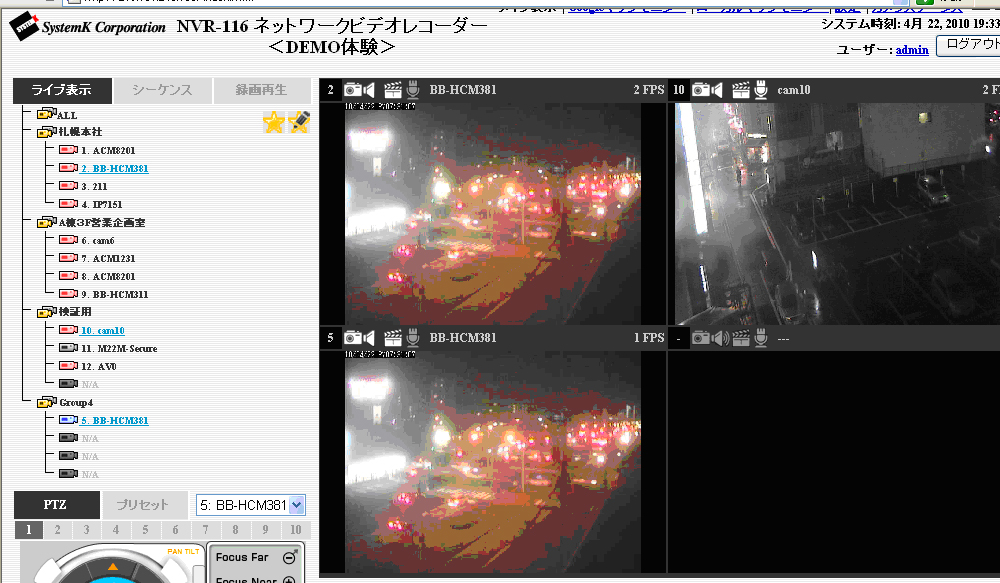Toggle microphone on the empty channel
Viewport: 1000px width, 583px height.
(x=761, y=338)
